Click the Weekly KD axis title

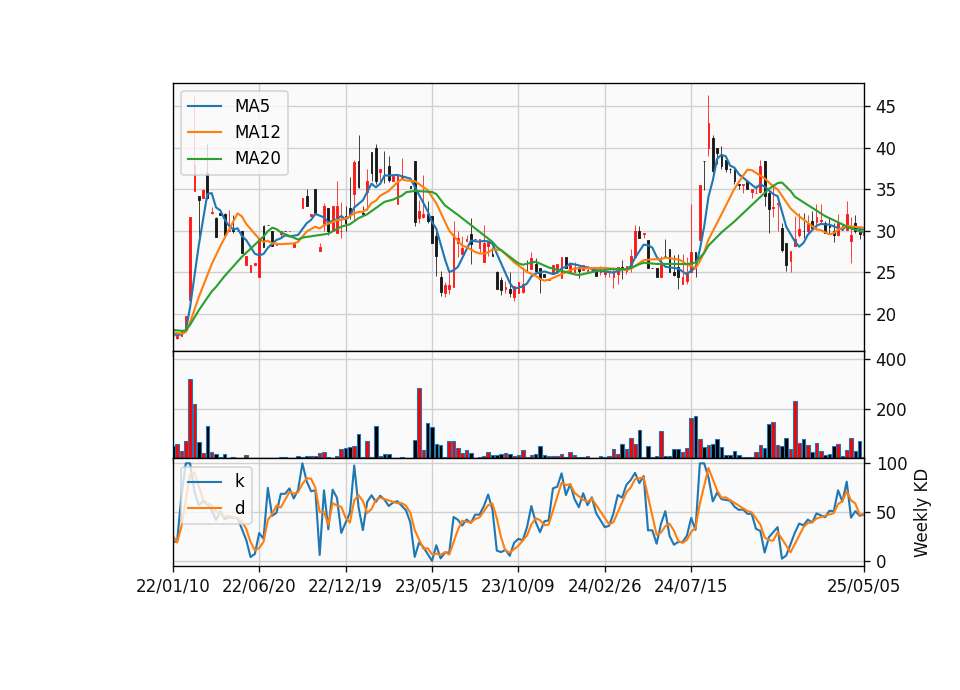click(x=921, y=513)
